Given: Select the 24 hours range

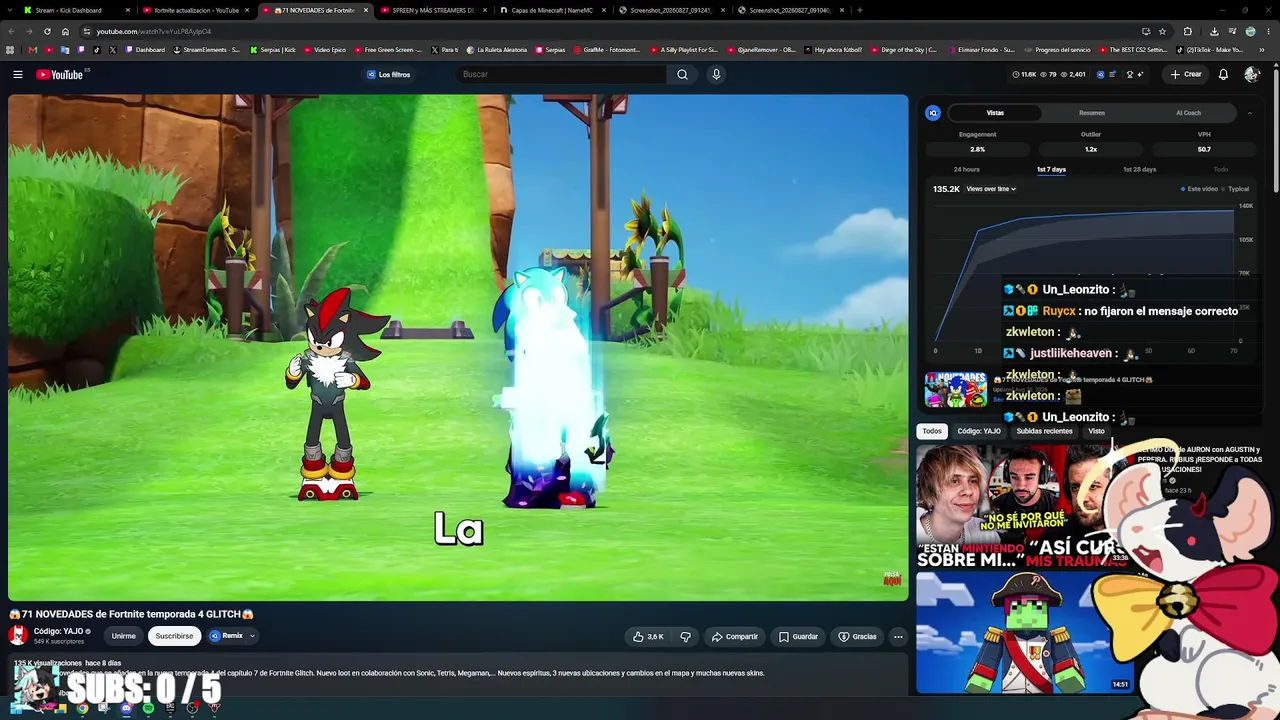Looking at the screenshot, I should 966,169.
